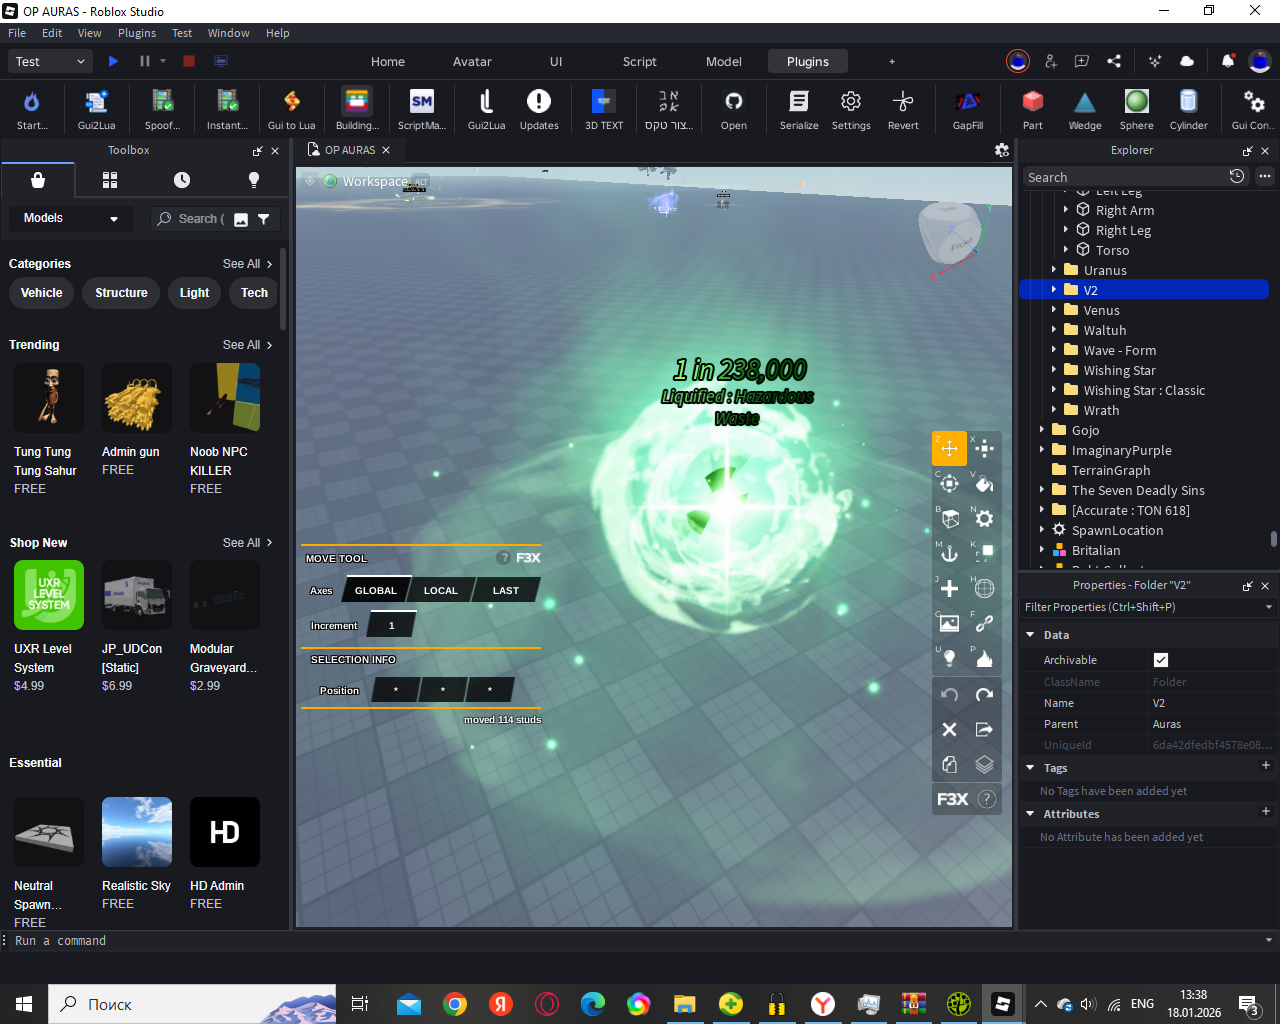This screenshot has width=1280, height=1024.
Task: Open the Models category dropdown
Action: pos(71,218)
